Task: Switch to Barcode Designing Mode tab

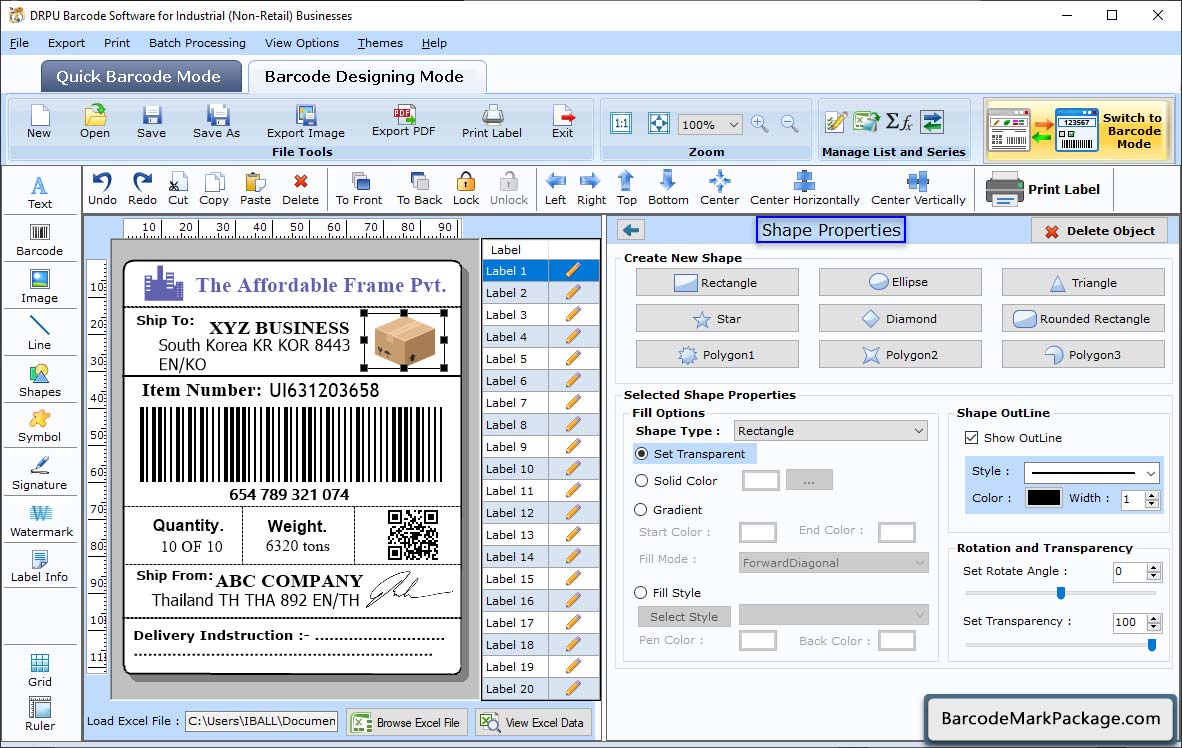Action: 365,76
